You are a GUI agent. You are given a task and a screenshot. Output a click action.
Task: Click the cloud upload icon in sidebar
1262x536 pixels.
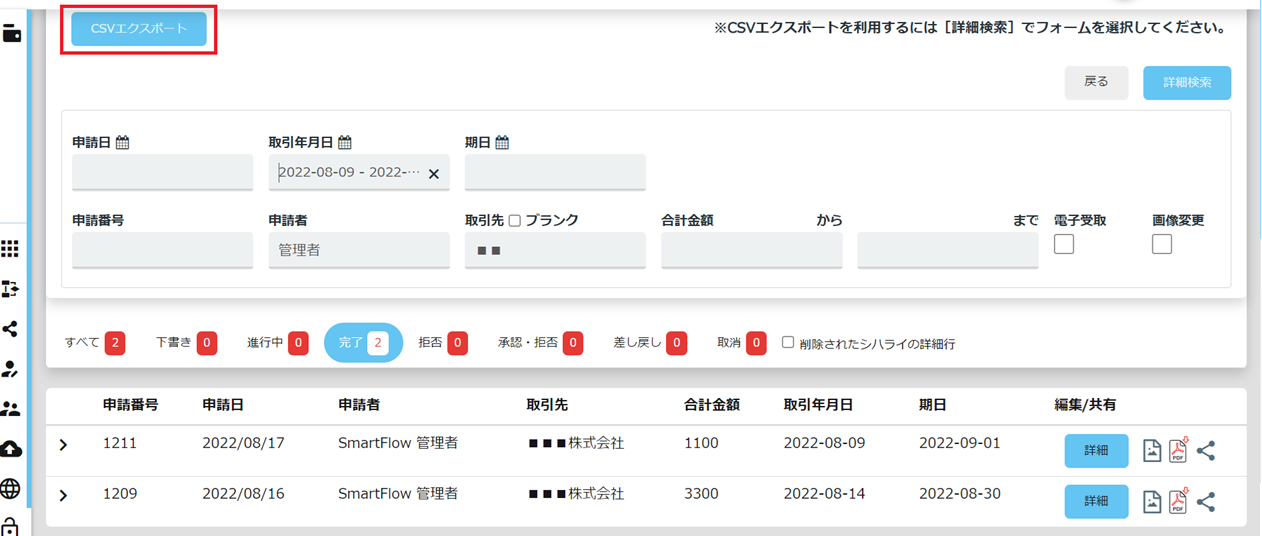(11, 449)
